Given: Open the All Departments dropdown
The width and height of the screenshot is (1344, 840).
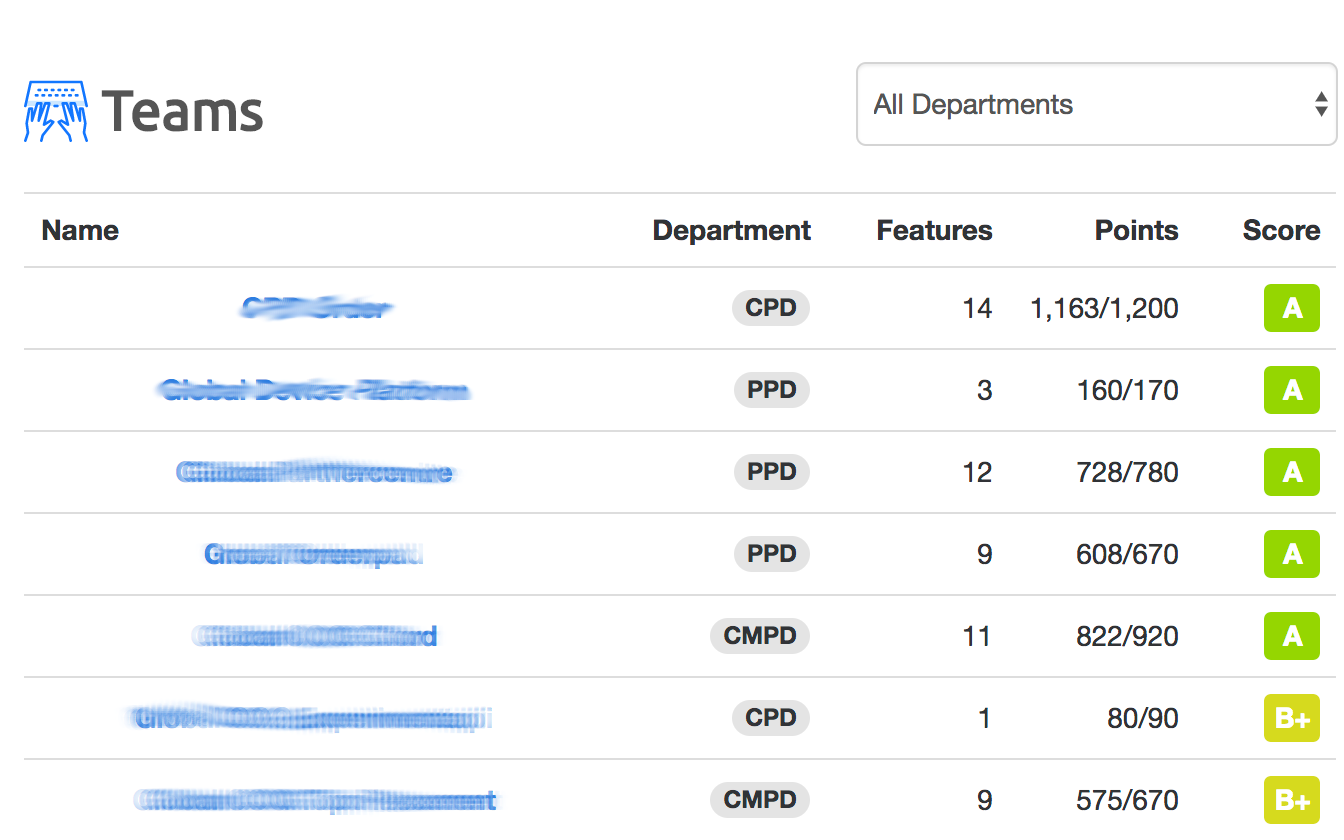Looking at the screenshot, I should coord(1096,105).
